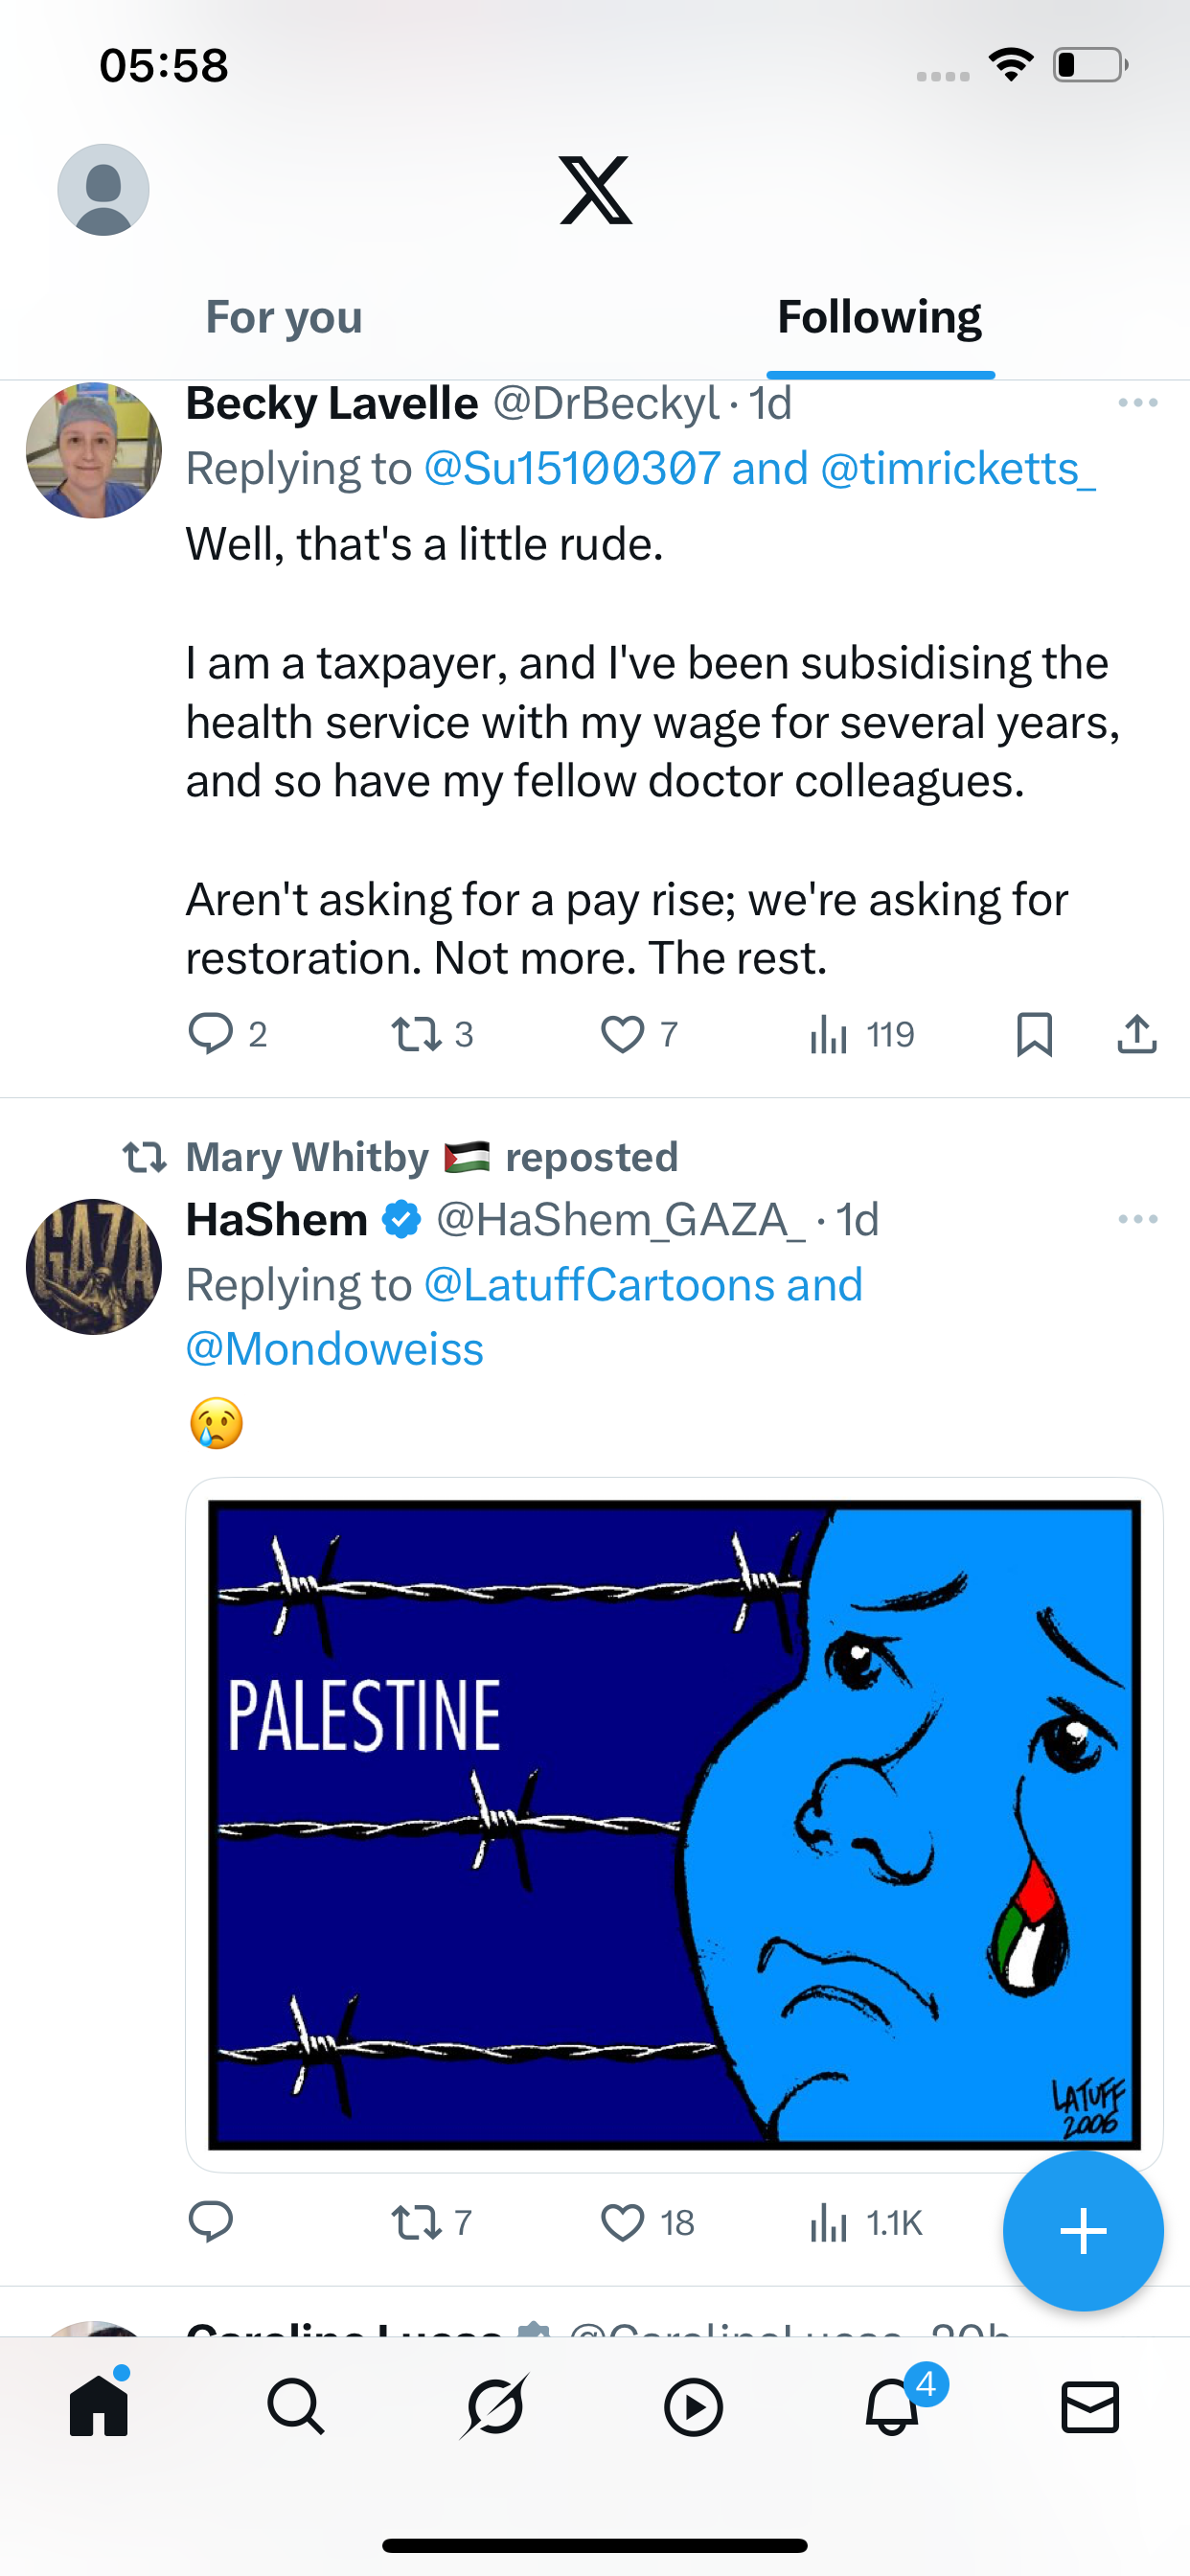1190x2576 pixels.
Task: Switch to the For you tab
Action: (284, 317)
